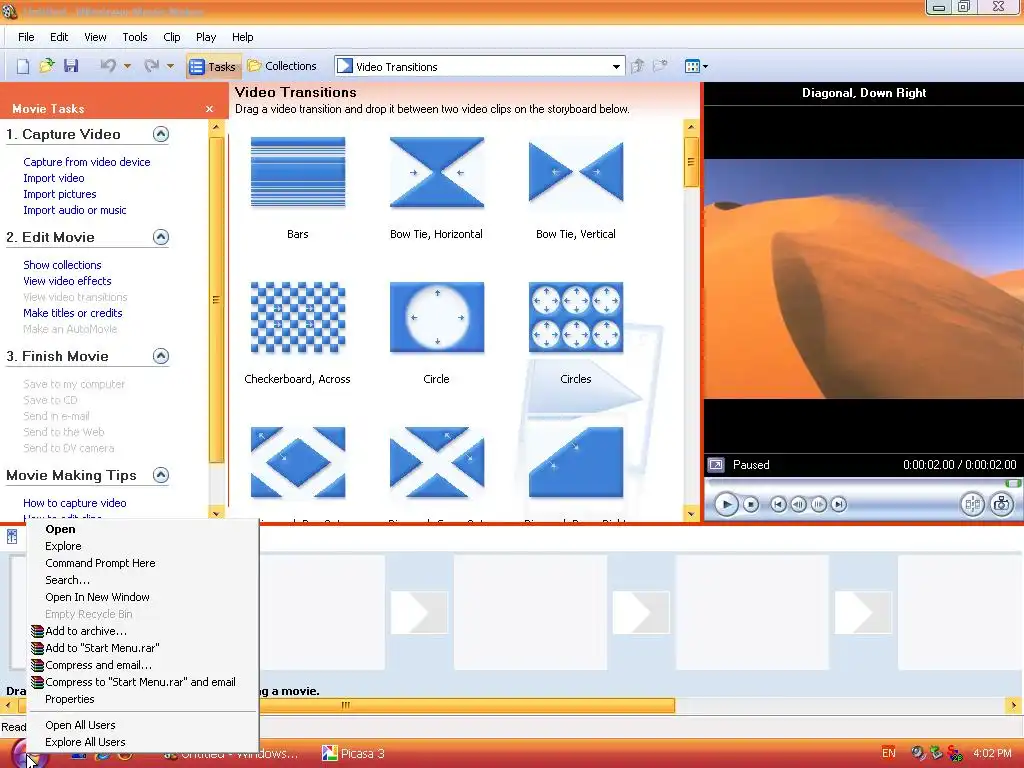
Task: Click Import audio or music link
Action: 74,210
